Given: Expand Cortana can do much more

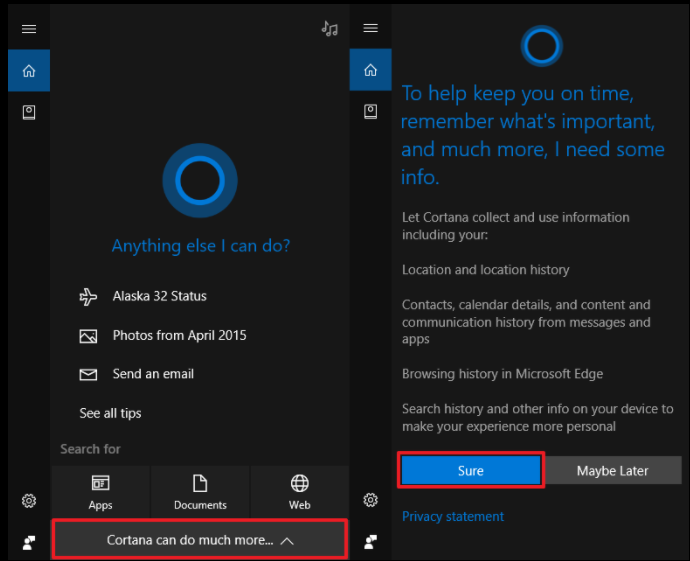Looking at the screenshot, I should [x=200, y=540].
